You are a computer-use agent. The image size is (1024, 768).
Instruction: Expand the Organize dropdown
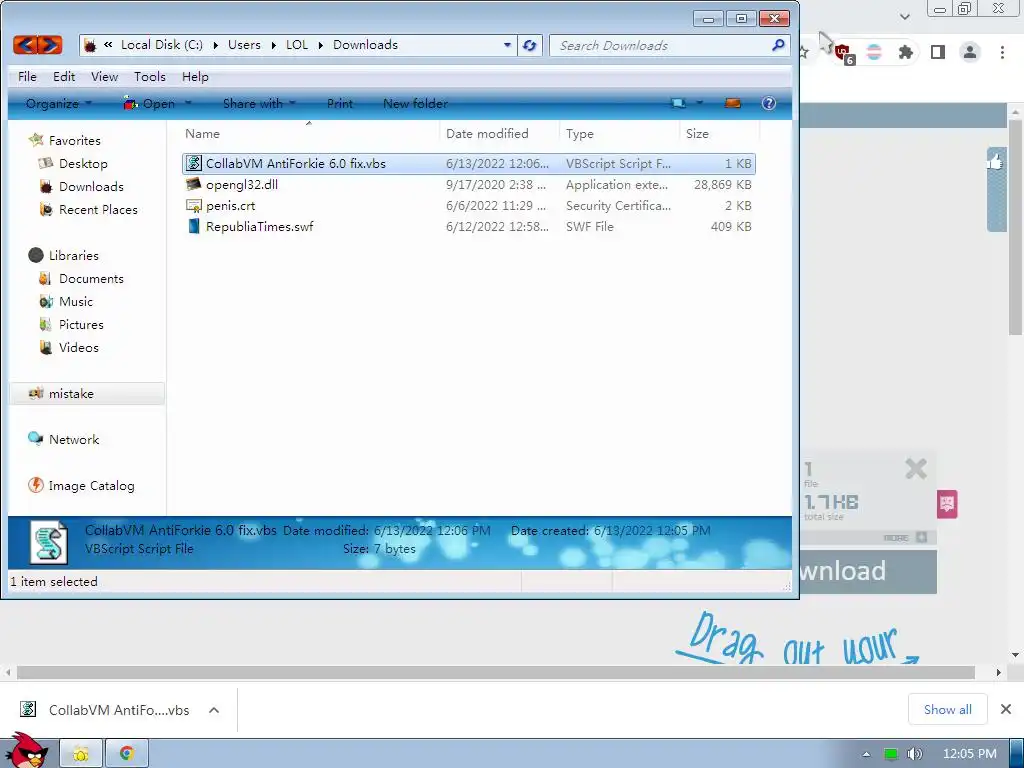tap(59, 103)
